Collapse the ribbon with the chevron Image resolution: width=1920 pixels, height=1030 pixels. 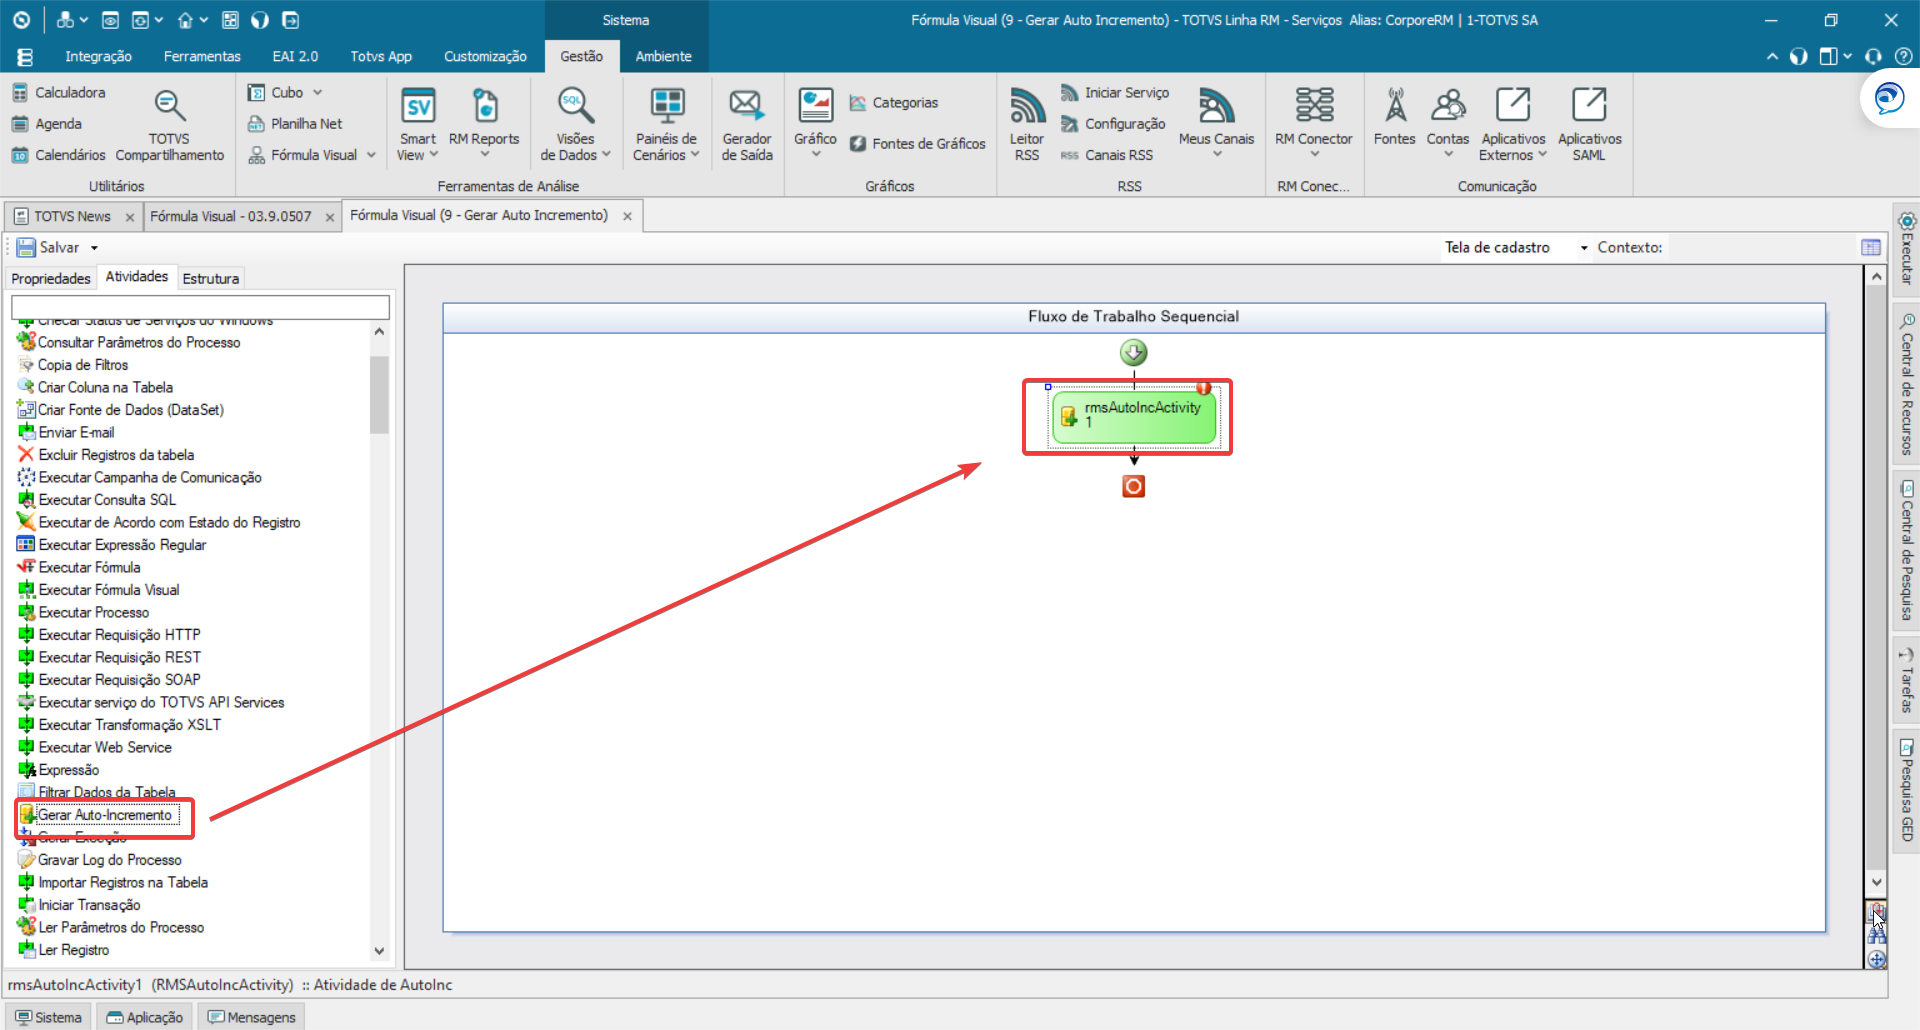pyautogui.click(x=1772, y=57)
